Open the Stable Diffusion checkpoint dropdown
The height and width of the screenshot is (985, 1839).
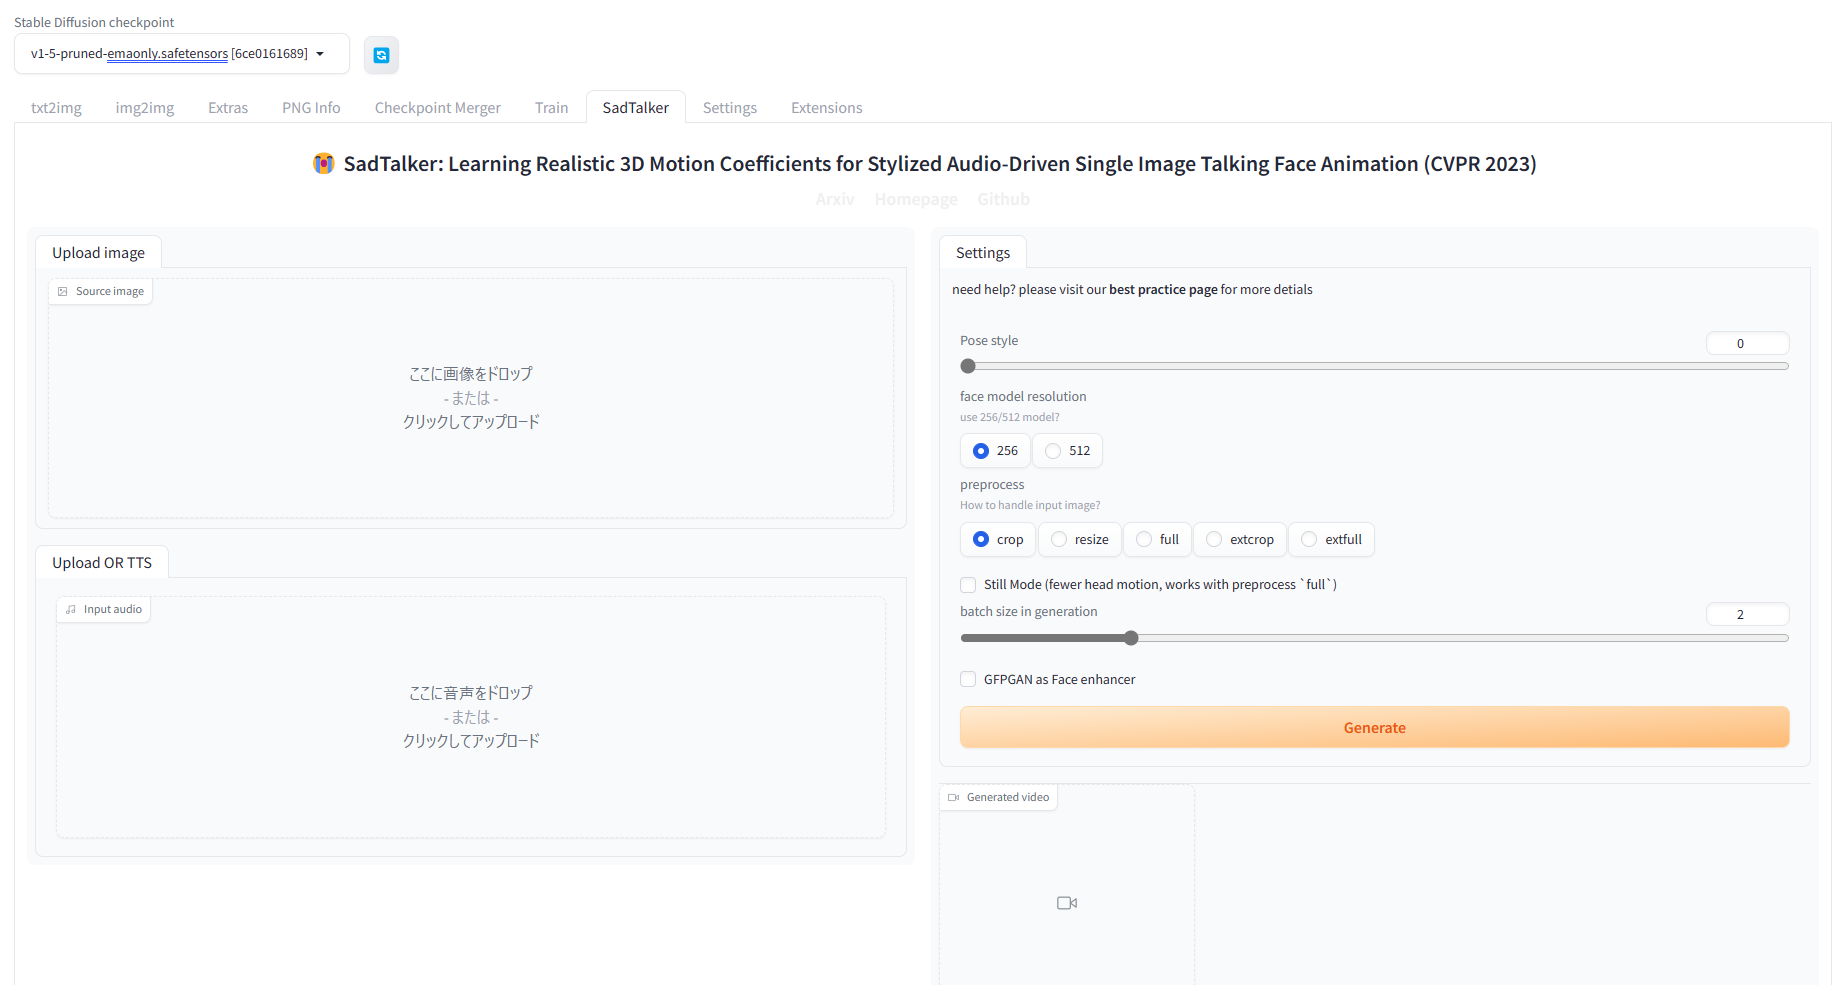tap(182, 54)
